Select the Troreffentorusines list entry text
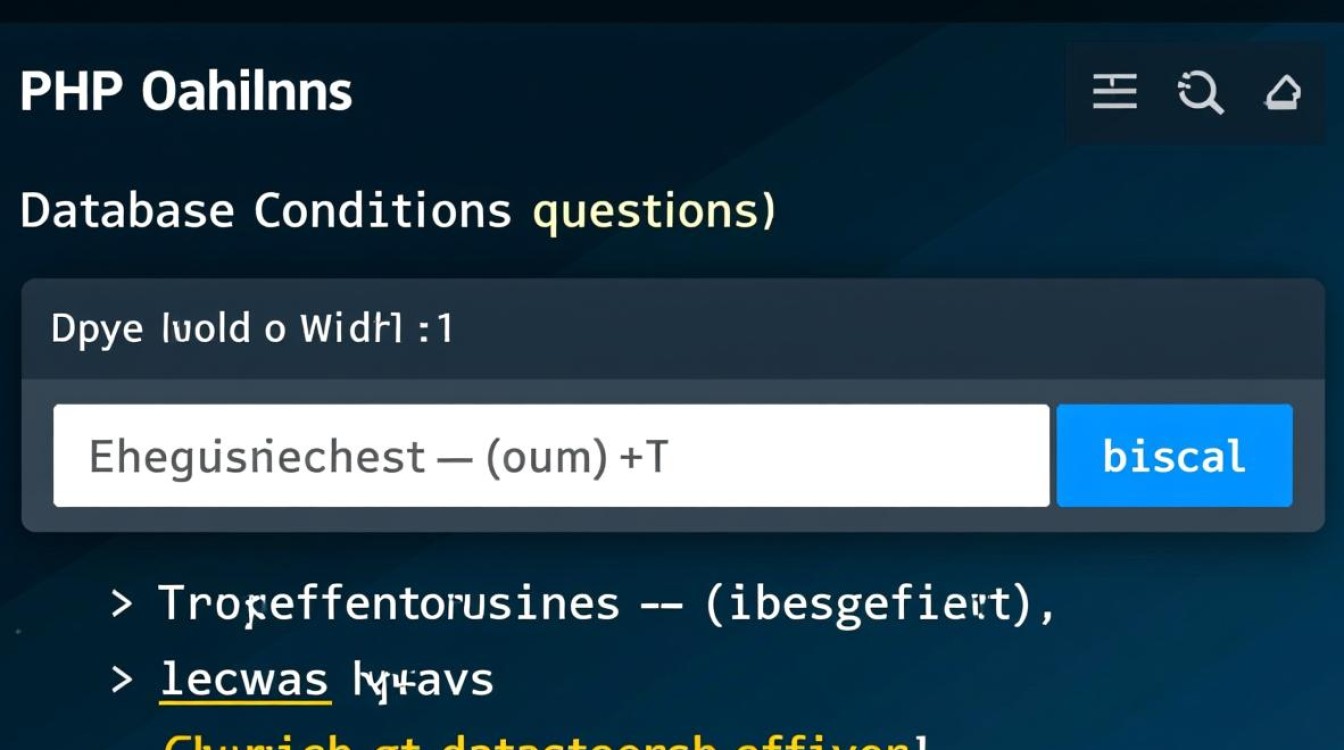1344x750 pixels. click(389, 604)
